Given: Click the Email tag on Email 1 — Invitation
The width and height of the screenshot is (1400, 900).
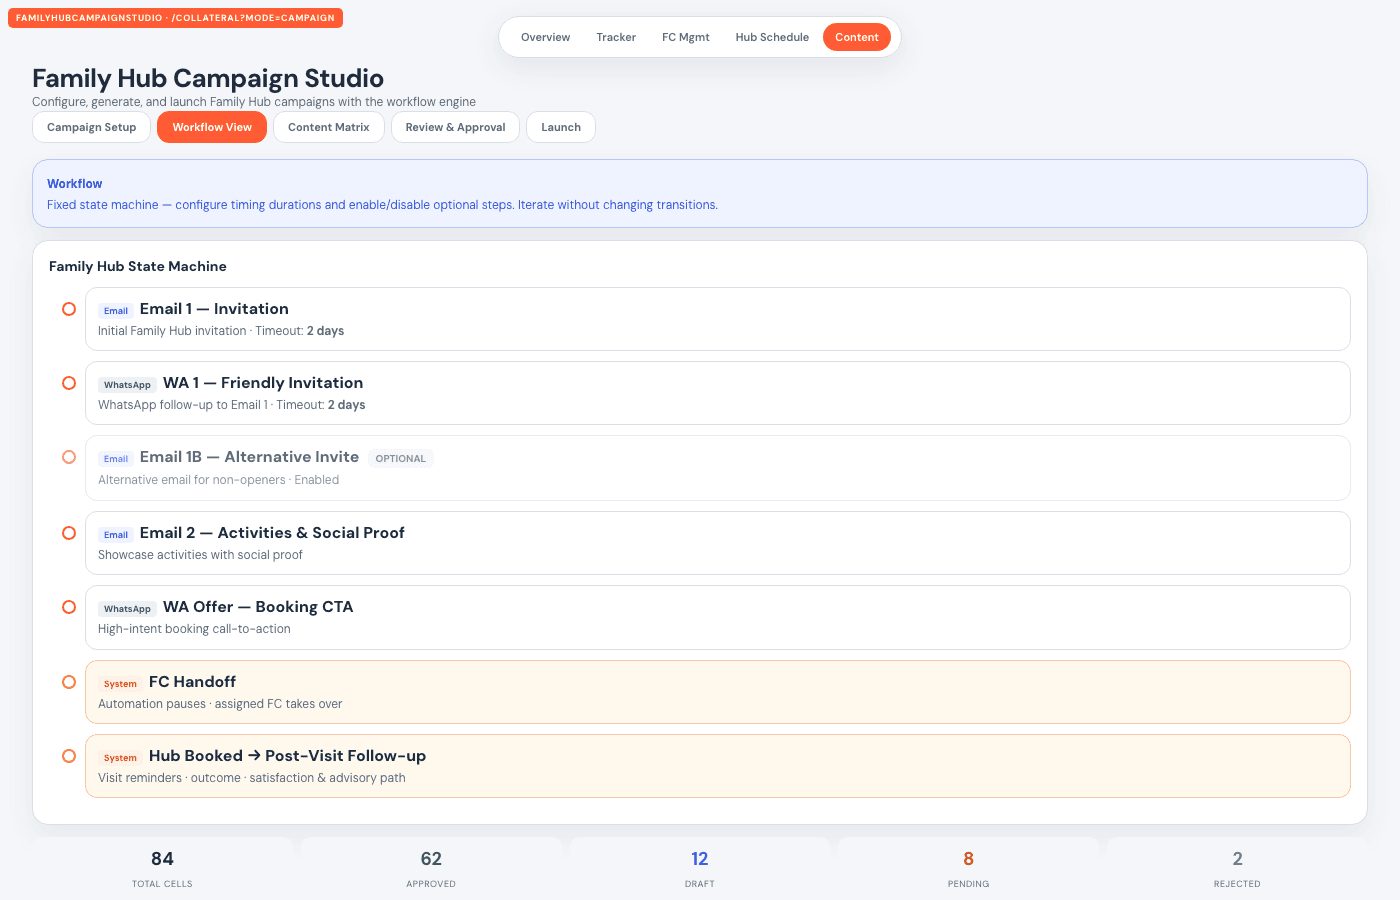Looking at the screenshot, I should point(116,311).
